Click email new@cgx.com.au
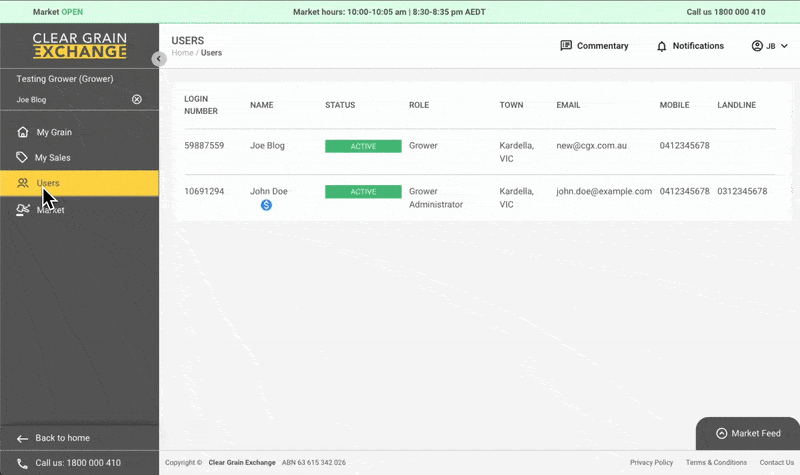This screenshot has height=475, width=800. pyautogui.click(x=591, y=145)
